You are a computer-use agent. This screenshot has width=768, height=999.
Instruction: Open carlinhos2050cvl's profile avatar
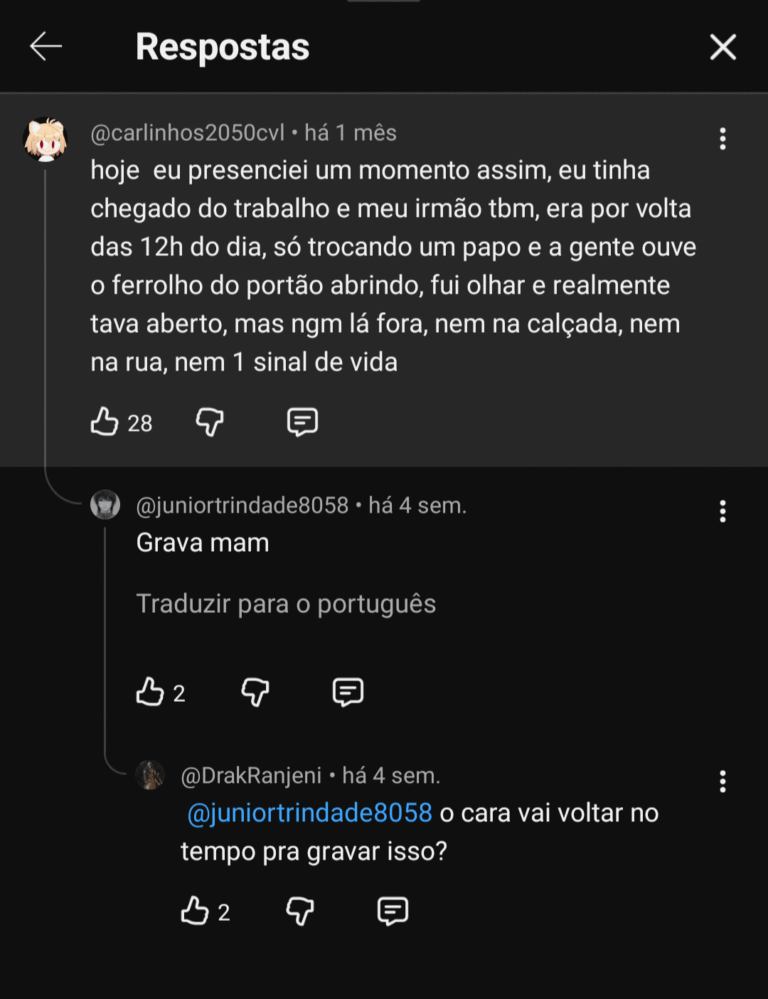tap(45, 139)
